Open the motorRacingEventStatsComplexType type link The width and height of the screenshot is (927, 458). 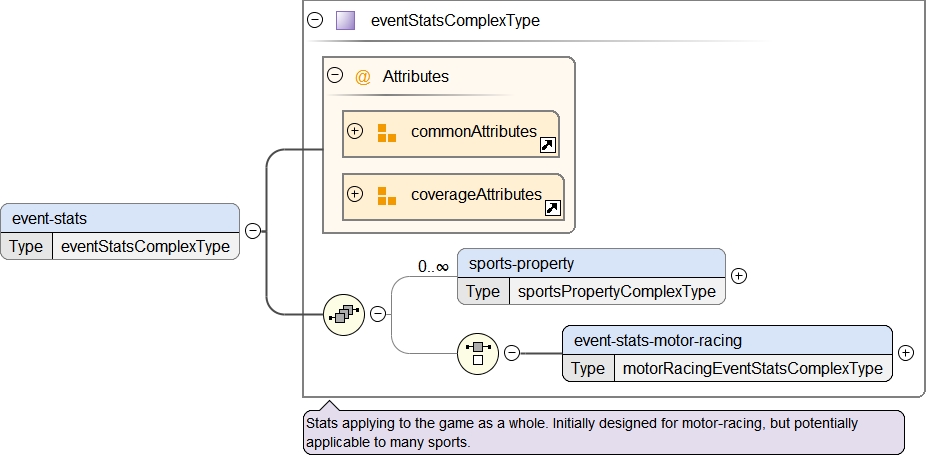(752, 368)
